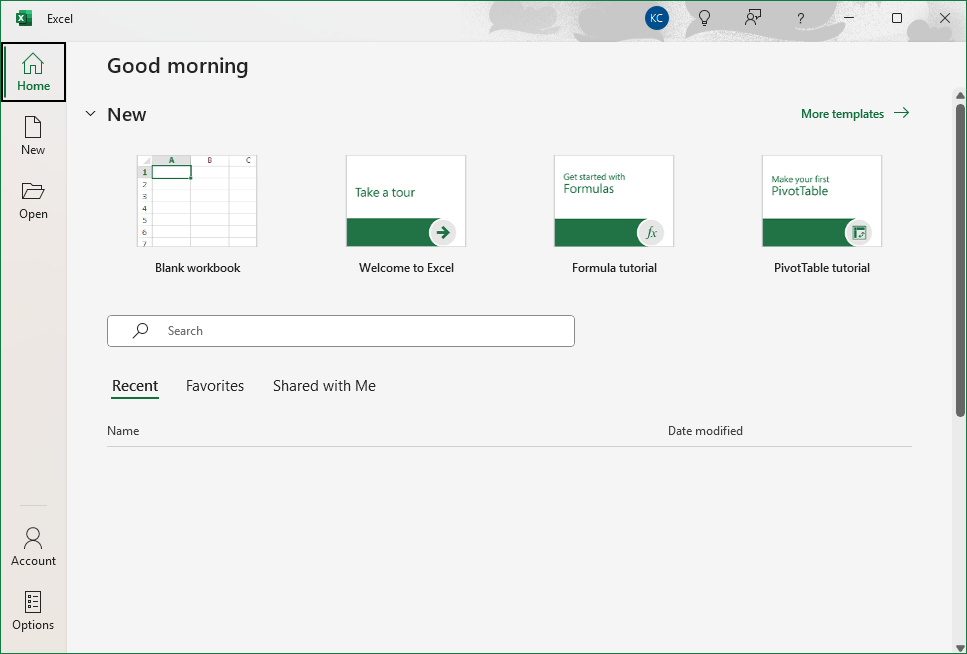Click the Help question mark icon

coord(800,18)
